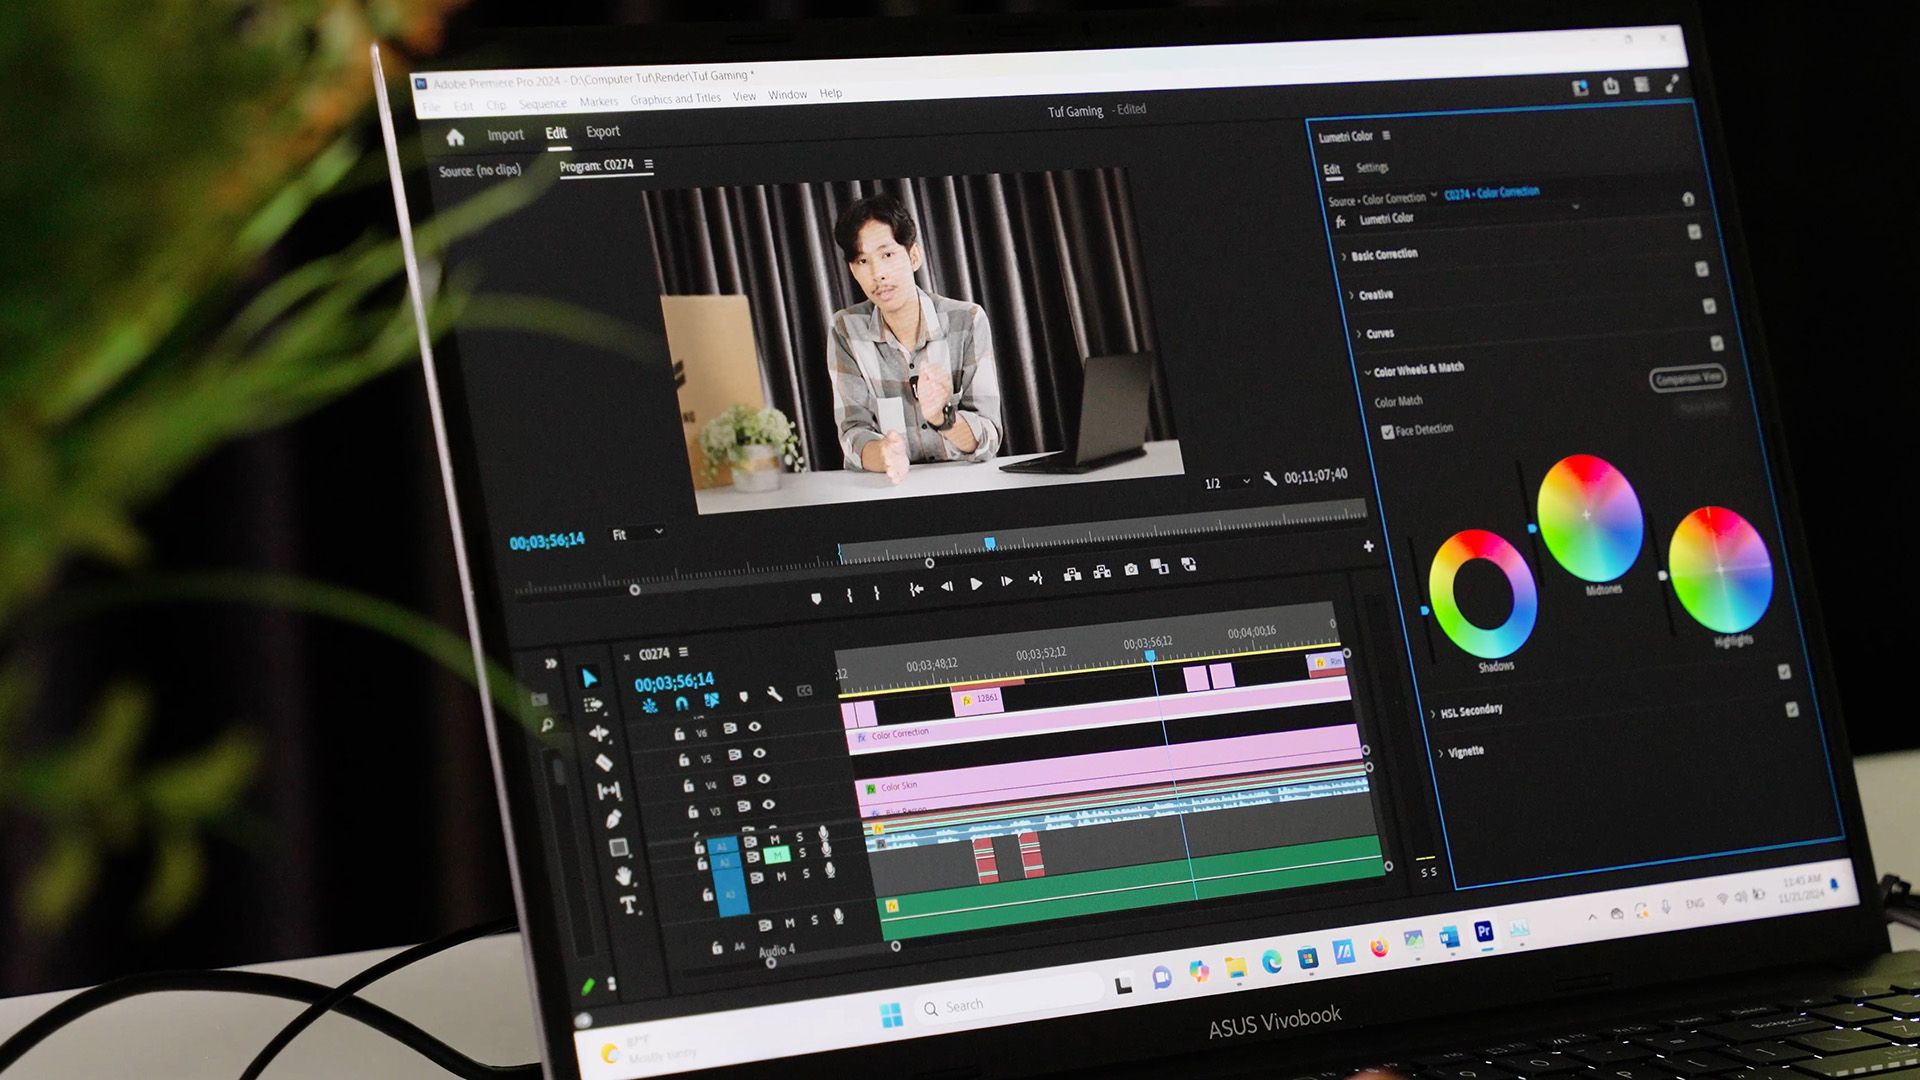Open Program monitor settings wrench
The image size is (1920, 1080).
[1270, 479]
